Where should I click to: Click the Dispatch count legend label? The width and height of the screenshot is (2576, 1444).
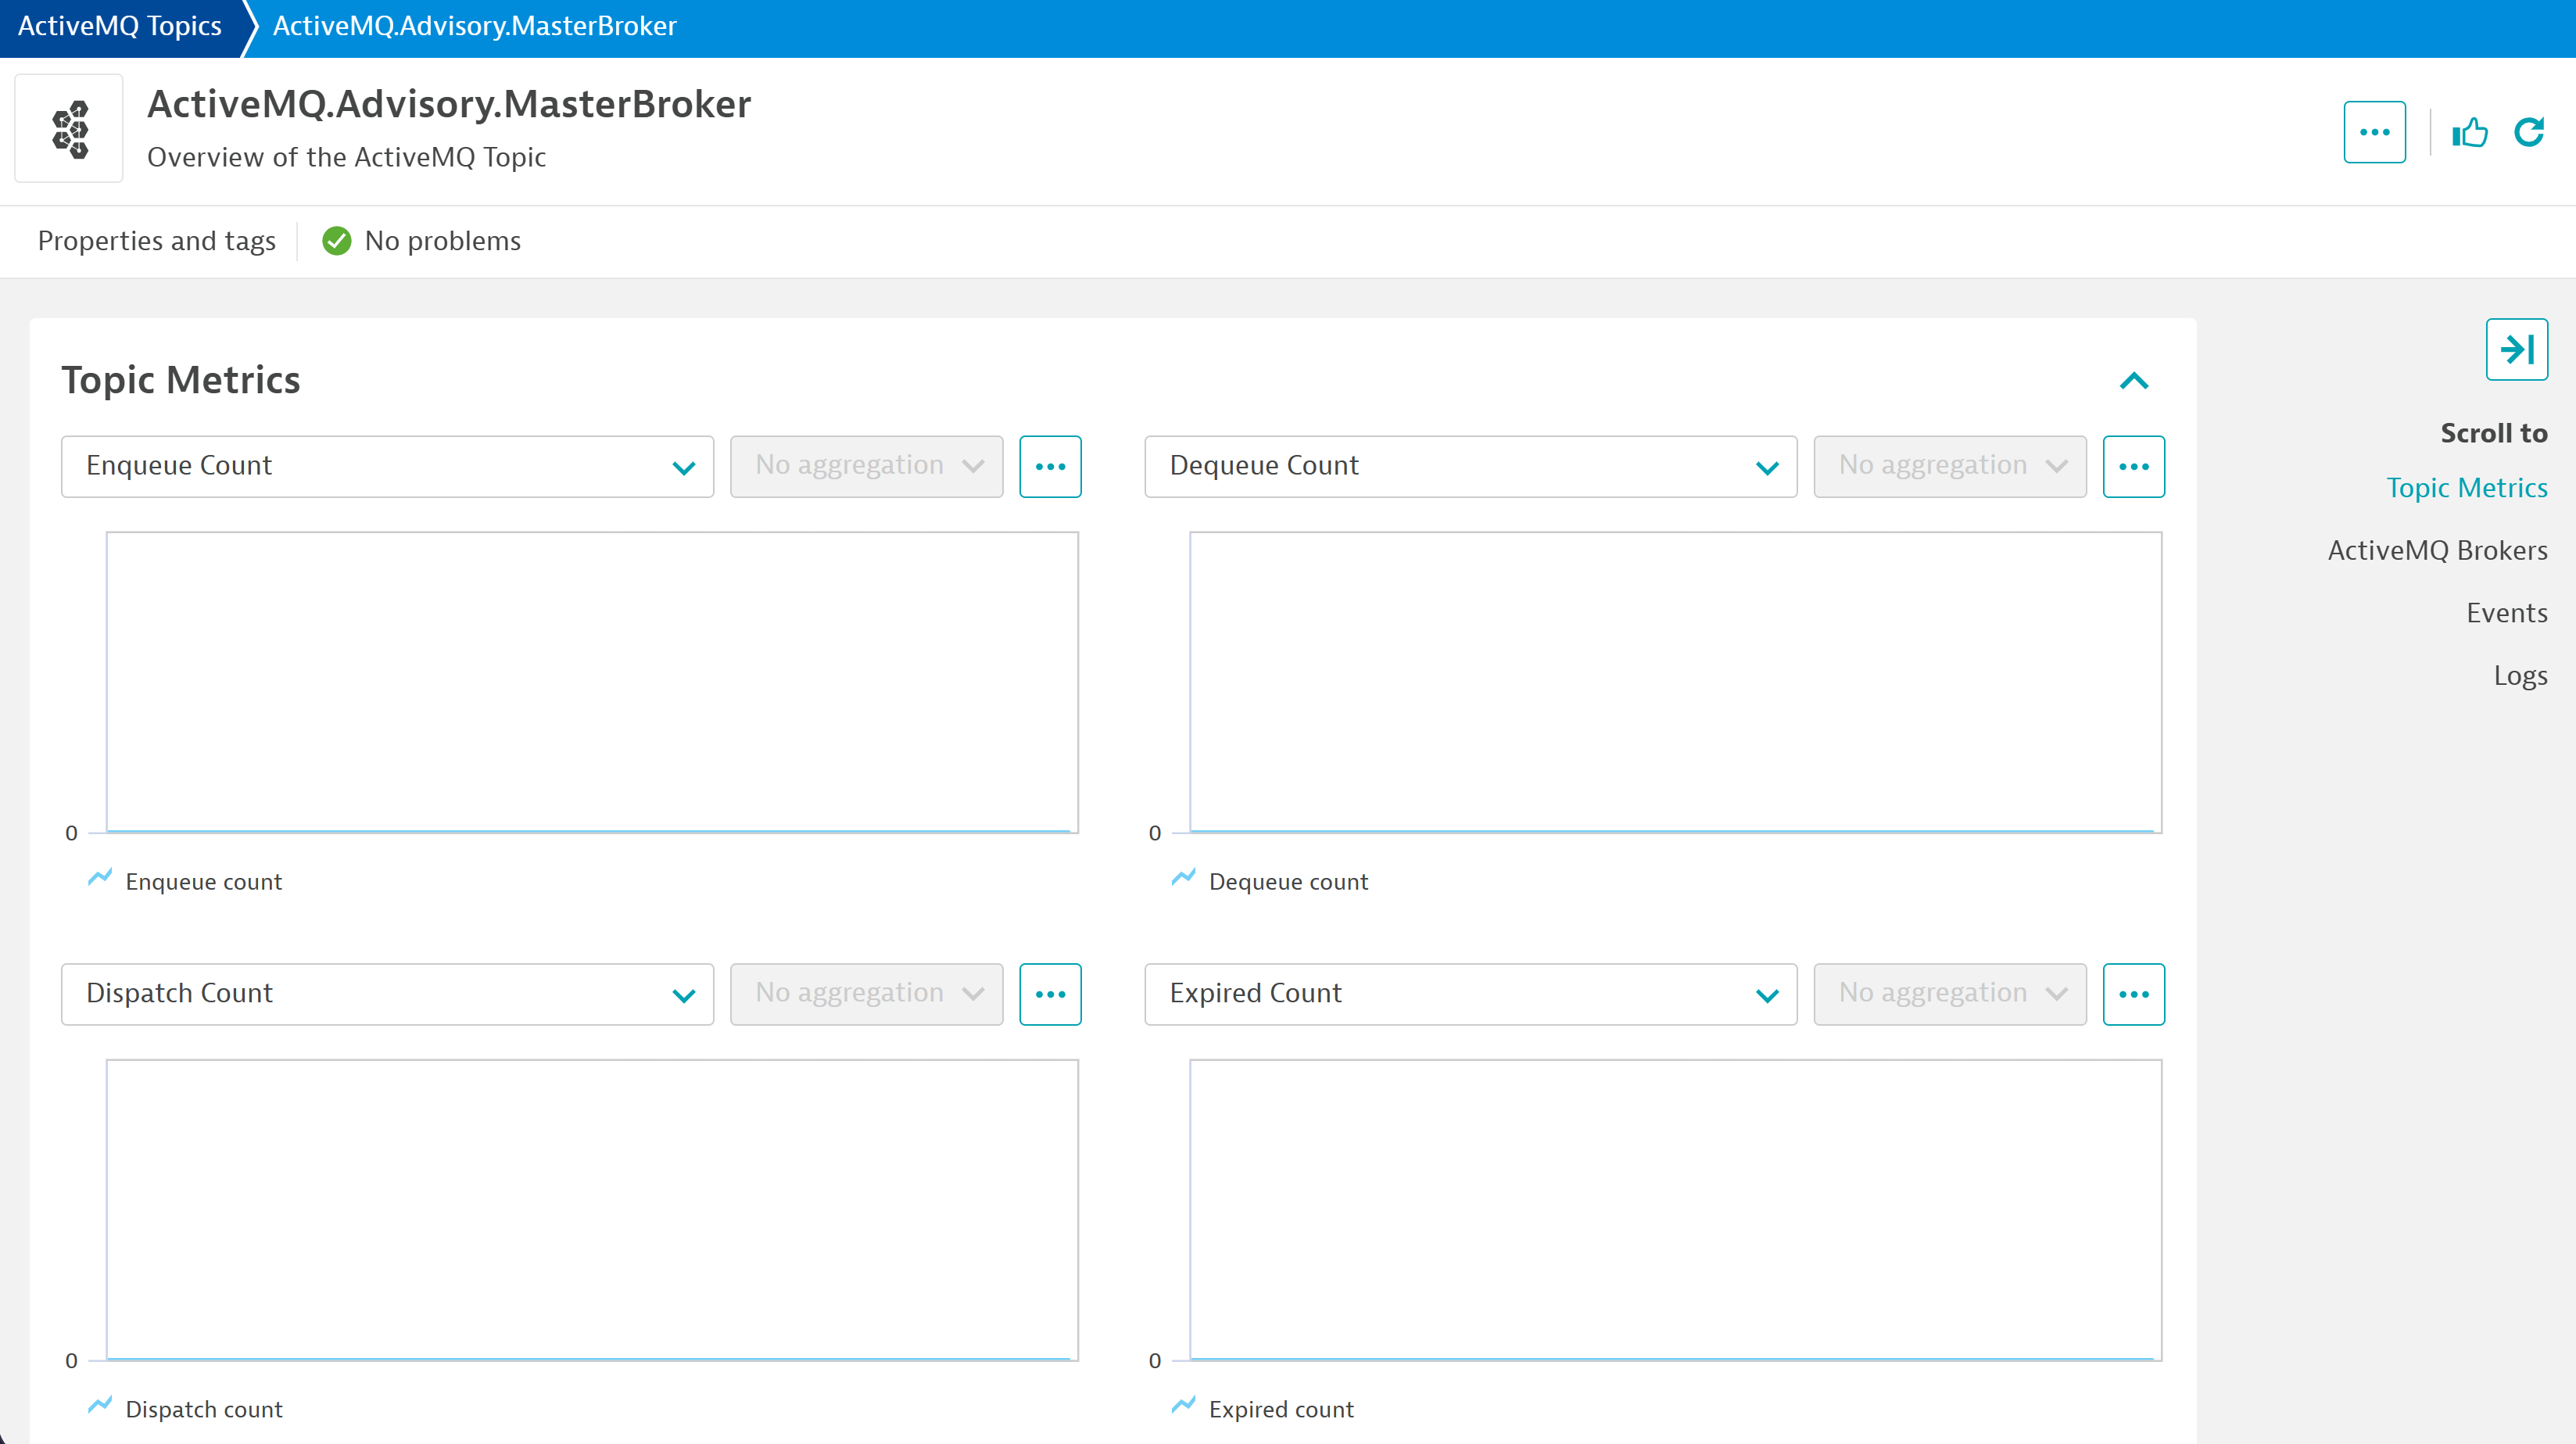point(204,1410)
